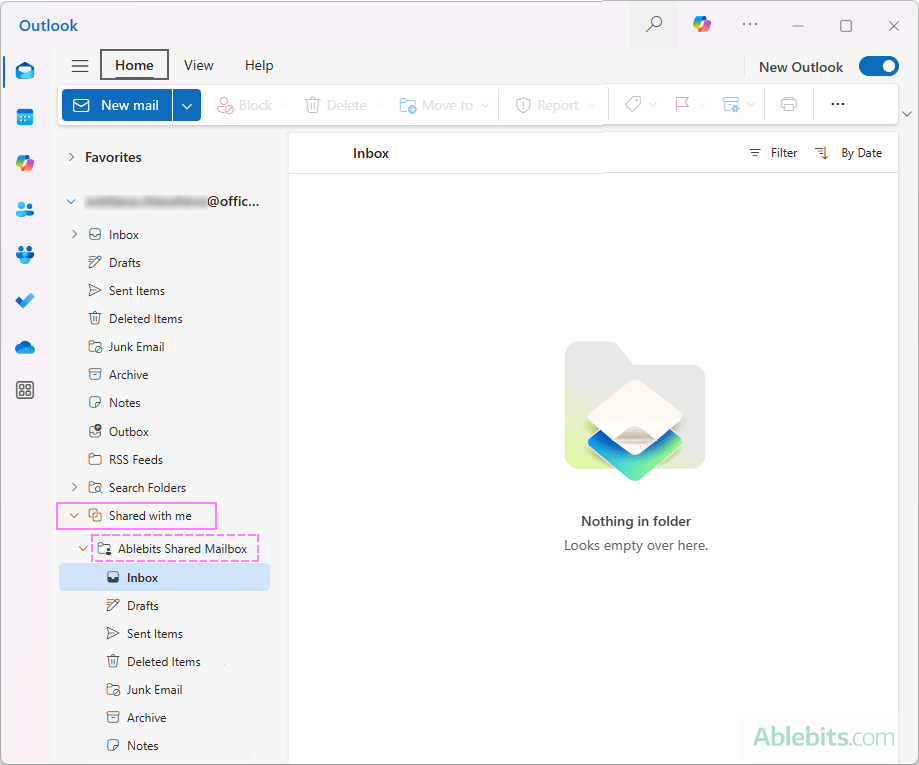Switch to the View tab
This screenshot has width=919, height=765.
pos(199,66)
